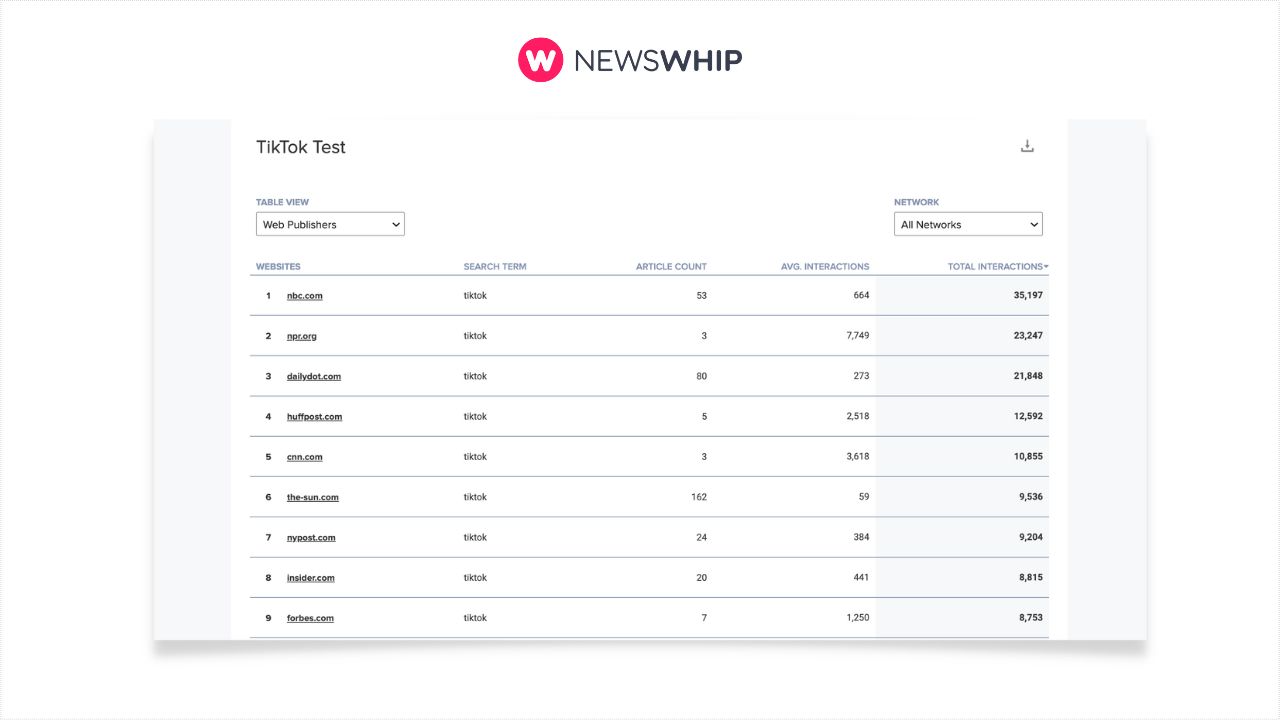Select the 21,848 total interactions value
The height and width of the screenshot is (720, 1280).
pos(1028,376)
